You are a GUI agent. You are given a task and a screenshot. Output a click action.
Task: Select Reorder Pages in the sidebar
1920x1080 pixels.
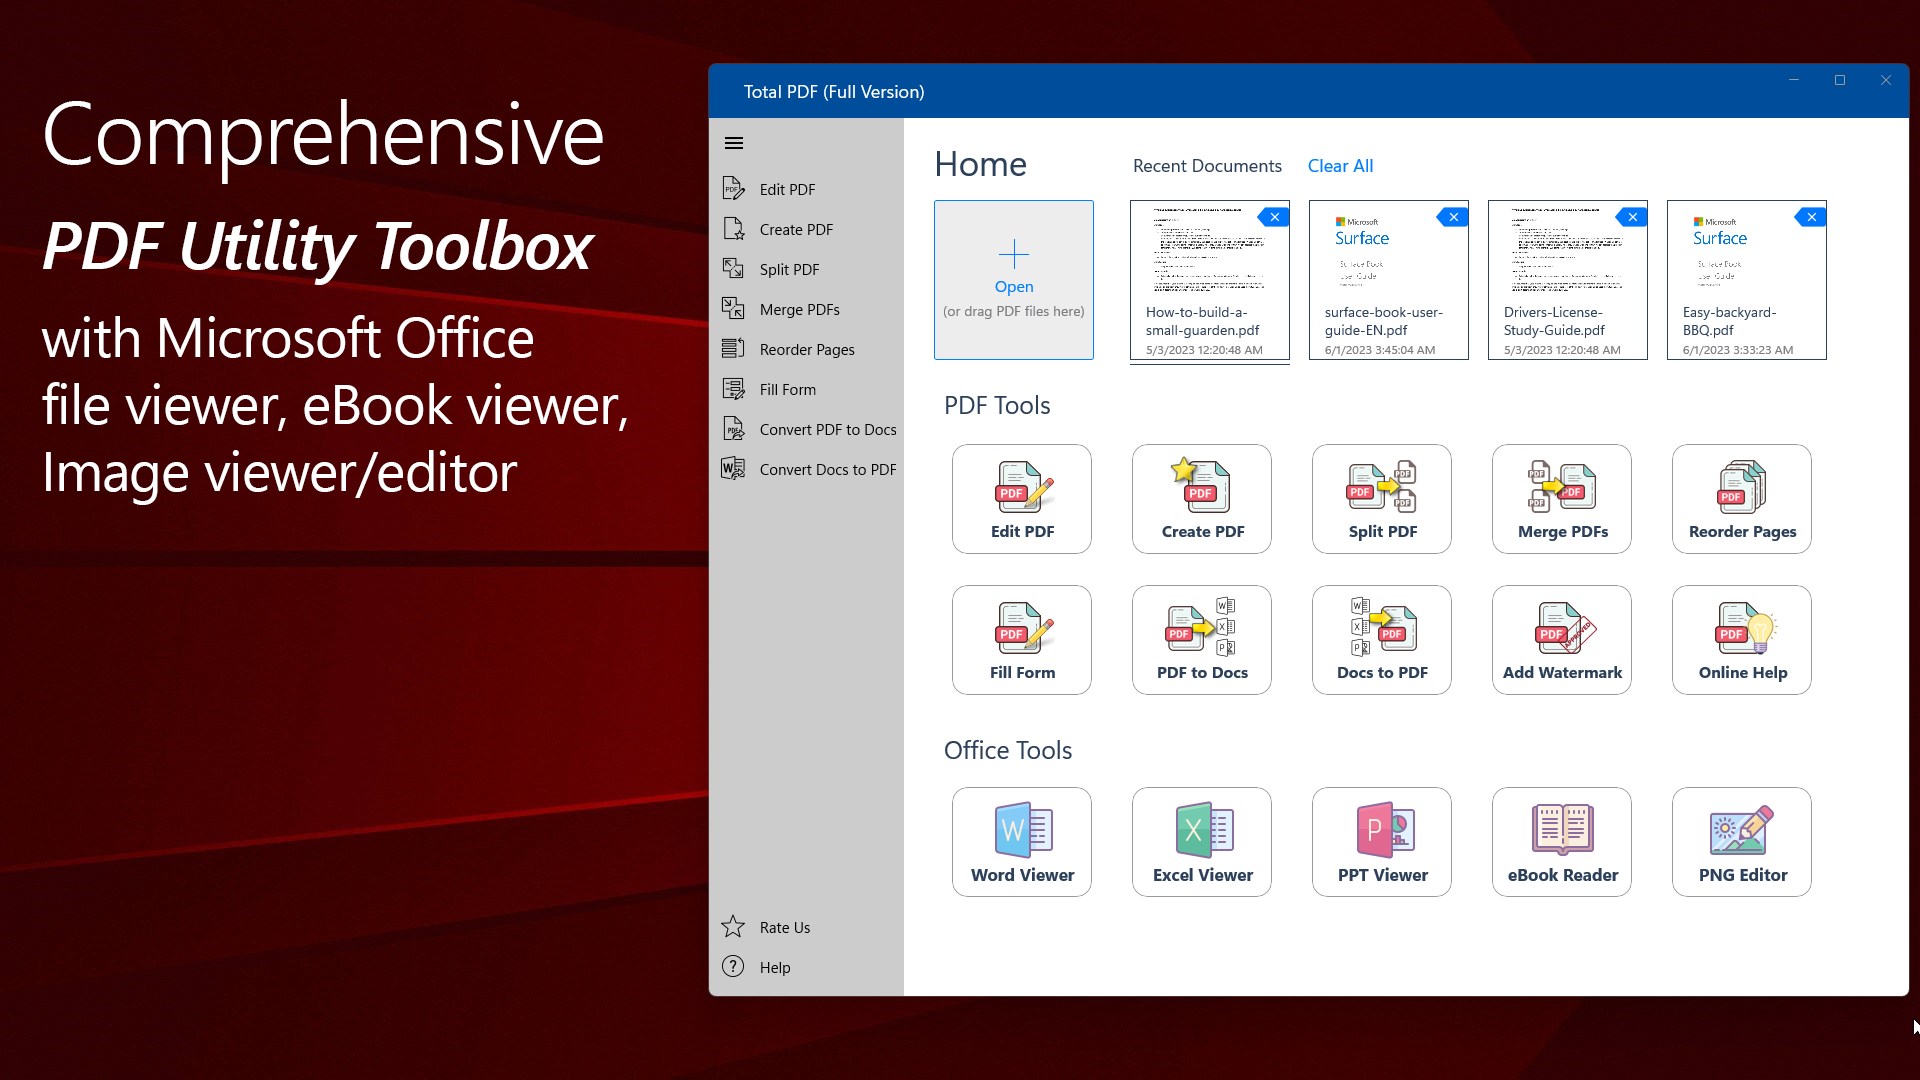806,349
